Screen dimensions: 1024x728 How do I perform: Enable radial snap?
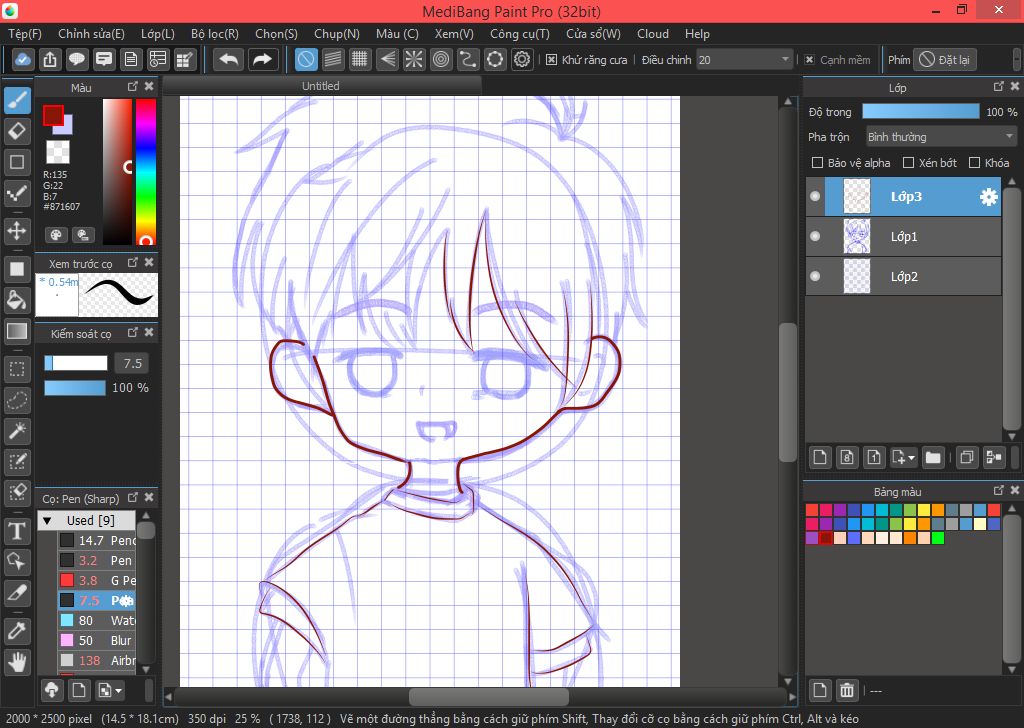click(x=413, y=59)
